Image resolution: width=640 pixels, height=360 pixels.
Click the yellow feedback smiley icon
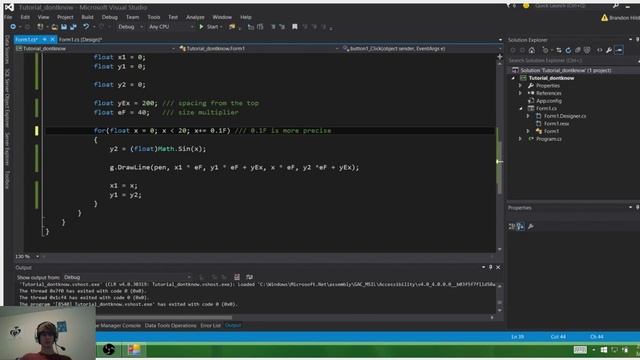pyautogui.click(x=526, y=6)
